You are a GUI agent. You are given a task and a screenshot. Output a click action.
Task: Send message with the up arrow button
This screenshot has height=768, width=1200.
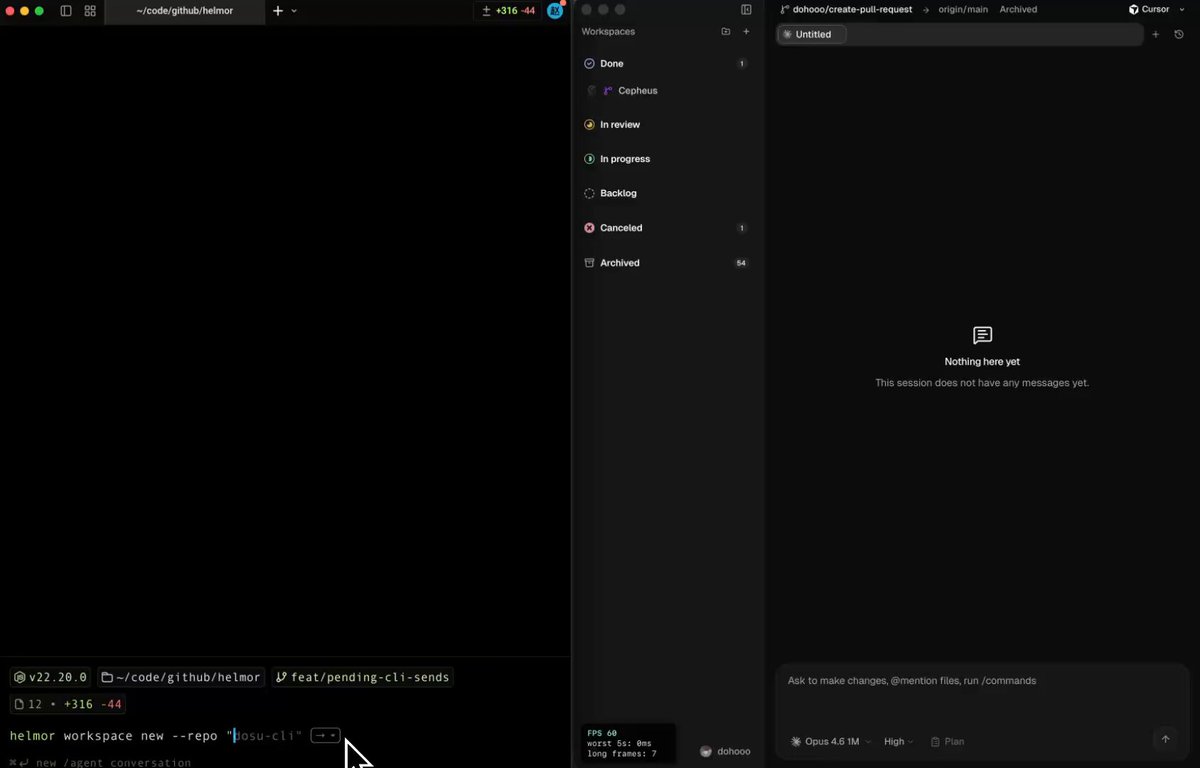(1165, 740)
